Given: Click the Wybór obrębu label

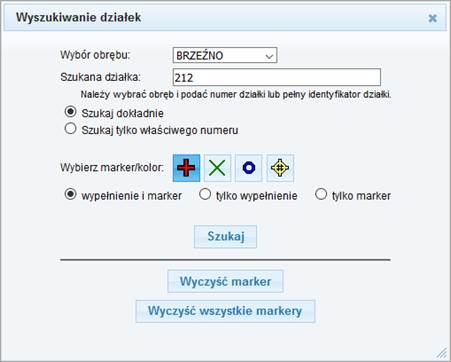Looking at the screenshot, I should click(95, 55).
